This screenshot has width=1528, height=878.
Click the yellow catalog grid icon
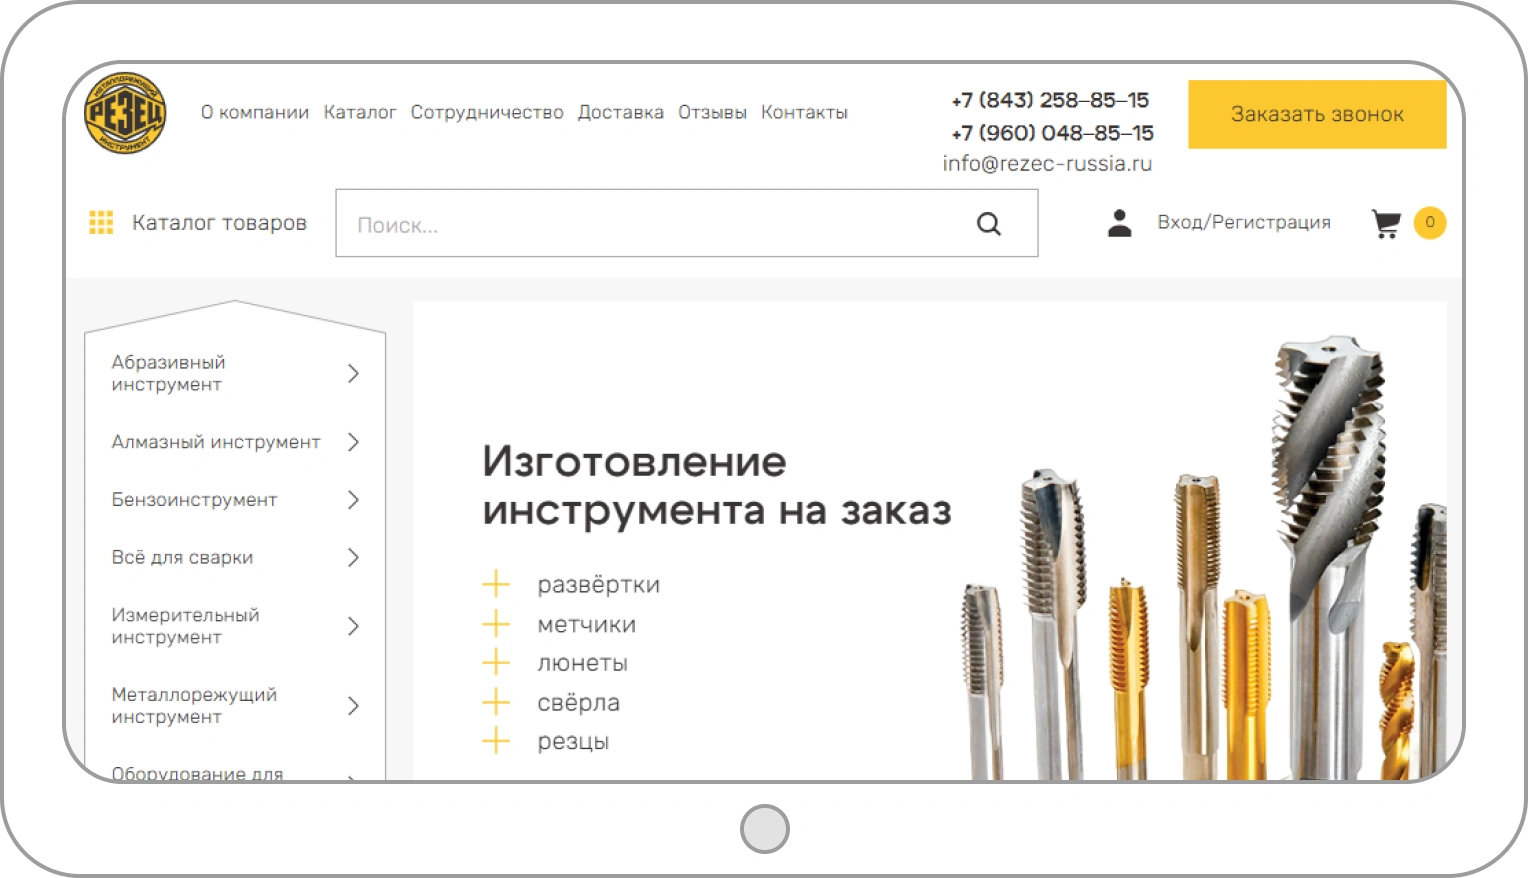pos(101,223)
